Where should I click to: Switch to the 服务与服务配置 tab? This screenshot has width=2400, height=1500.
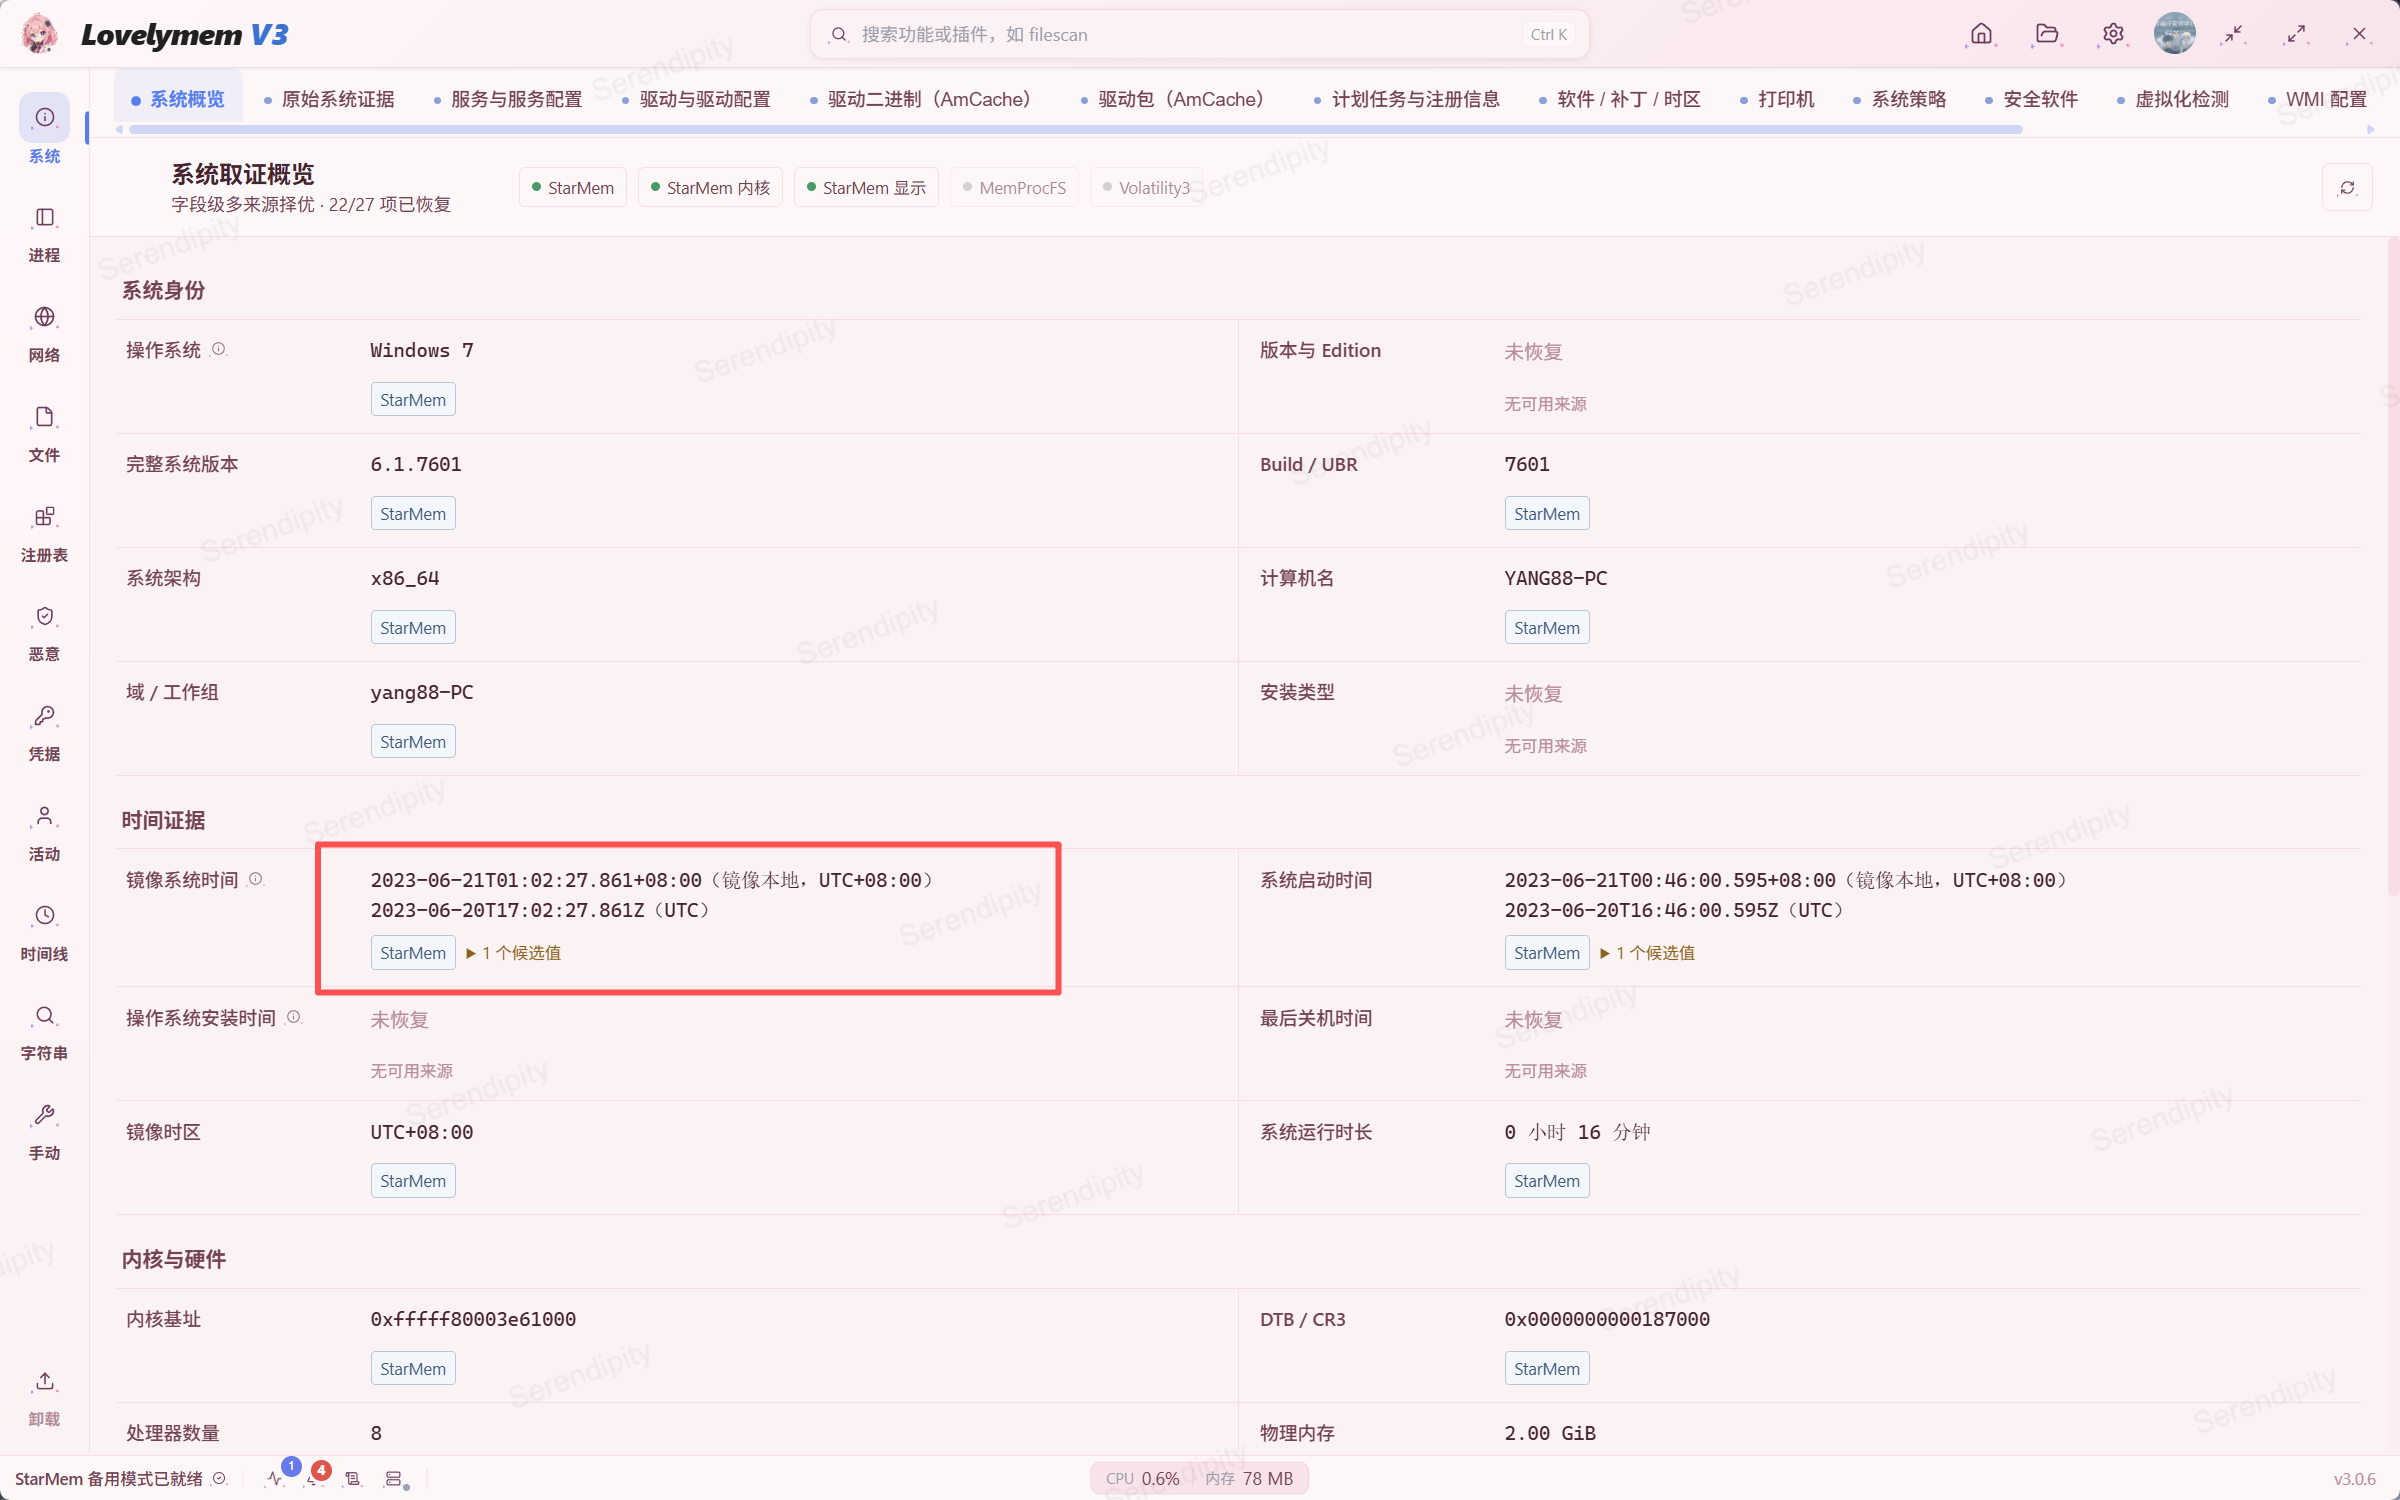point(508,99)
